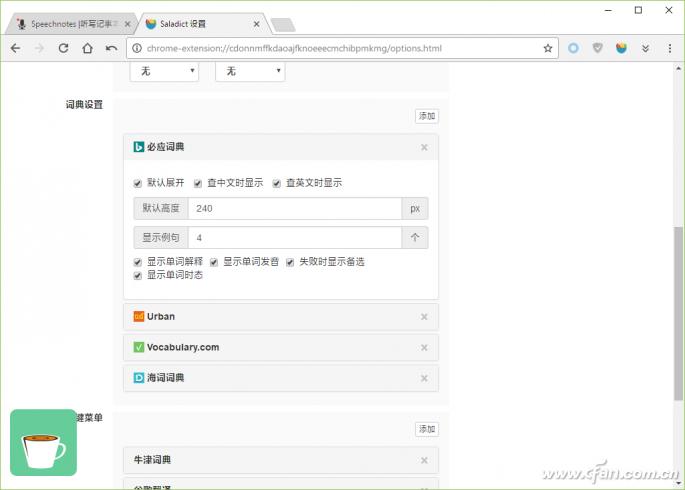Open the browser home page icon

coord(87,48)
